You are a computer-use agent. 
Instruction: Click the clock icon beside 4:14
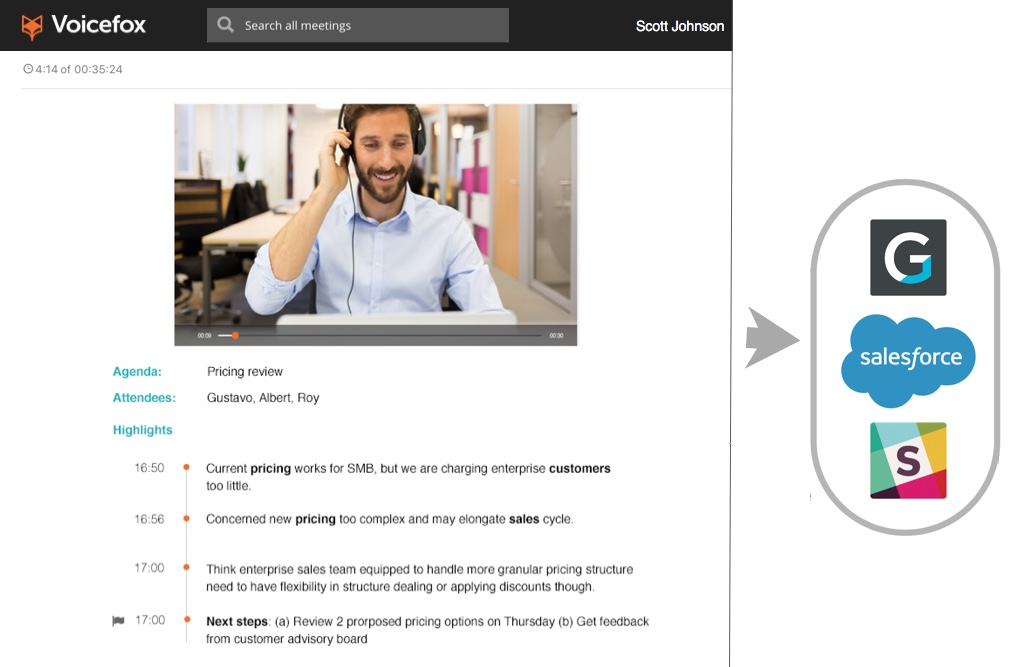pos(28,68)
